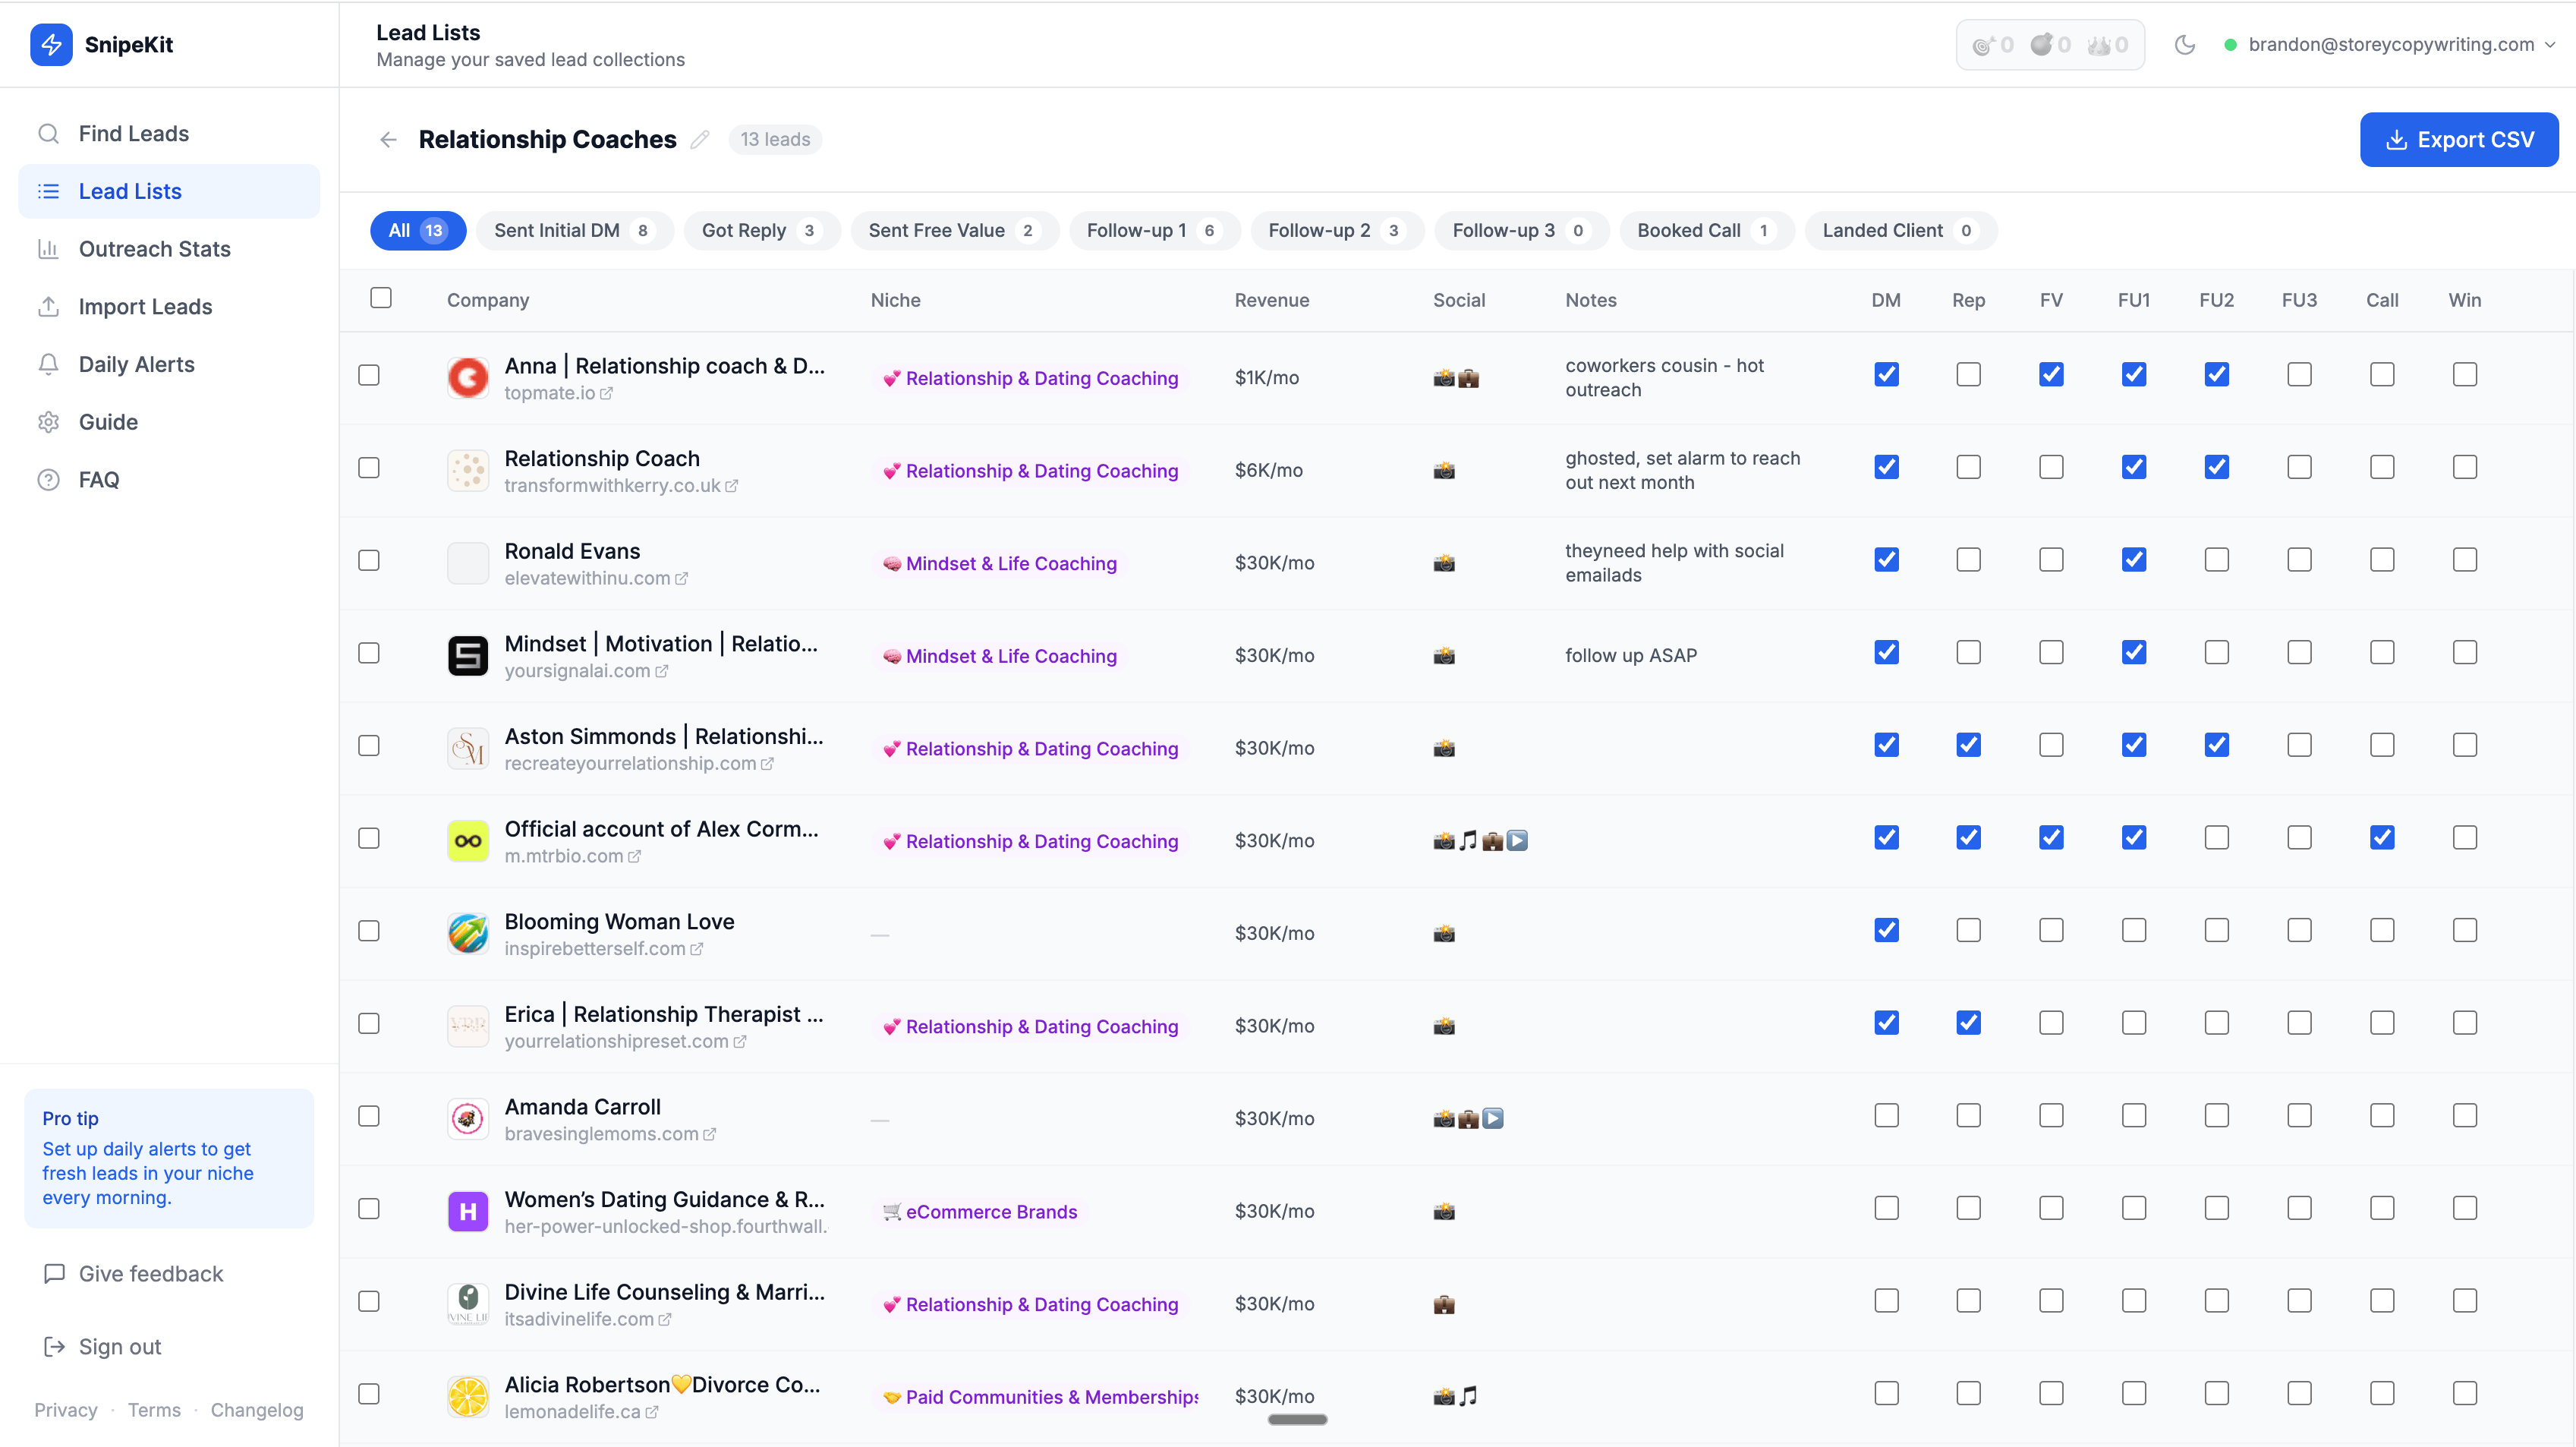
Task: Open Daily Alerts bell icon in sidebar
Action: click(x=48, y=364)
